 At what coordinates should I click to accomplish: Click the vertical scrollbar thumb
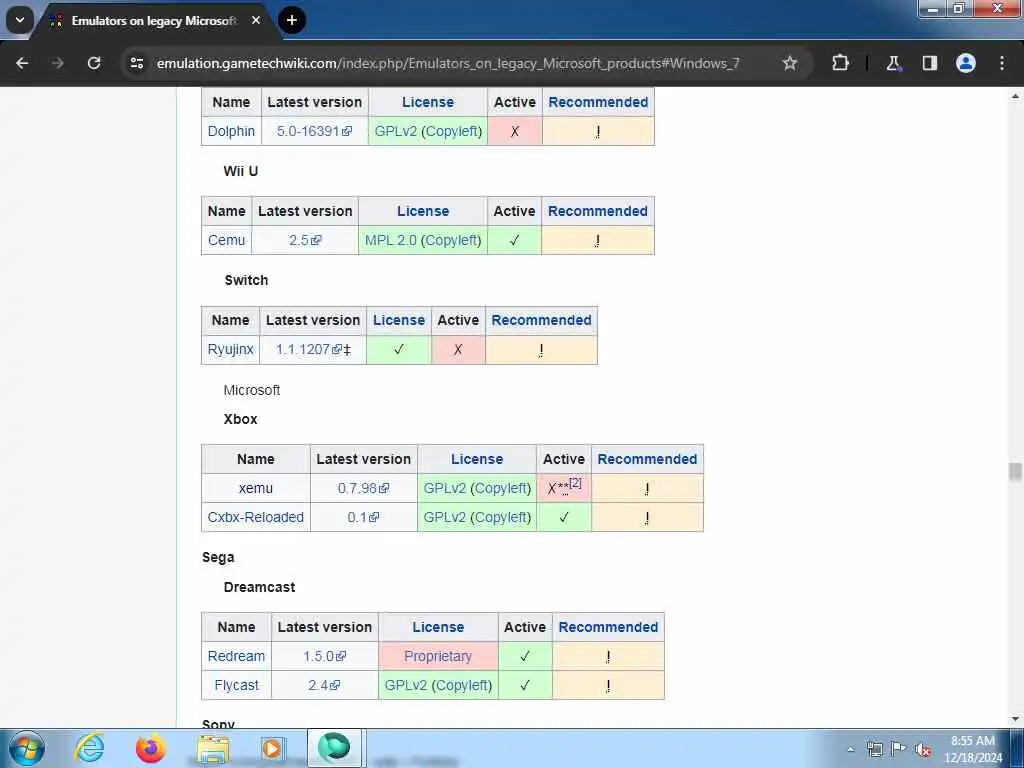point(1015,472)
